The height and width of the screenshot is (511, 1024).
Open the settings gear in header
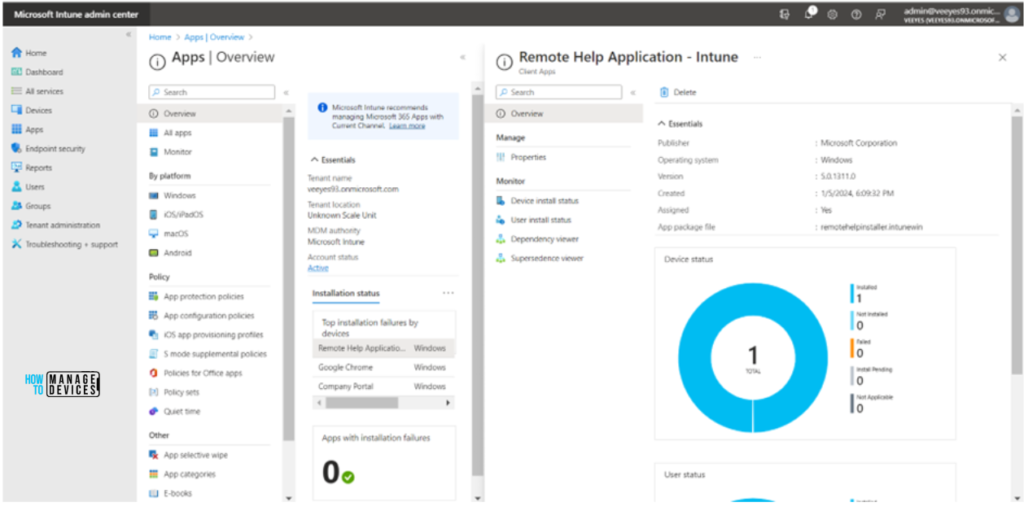(832, 14)
